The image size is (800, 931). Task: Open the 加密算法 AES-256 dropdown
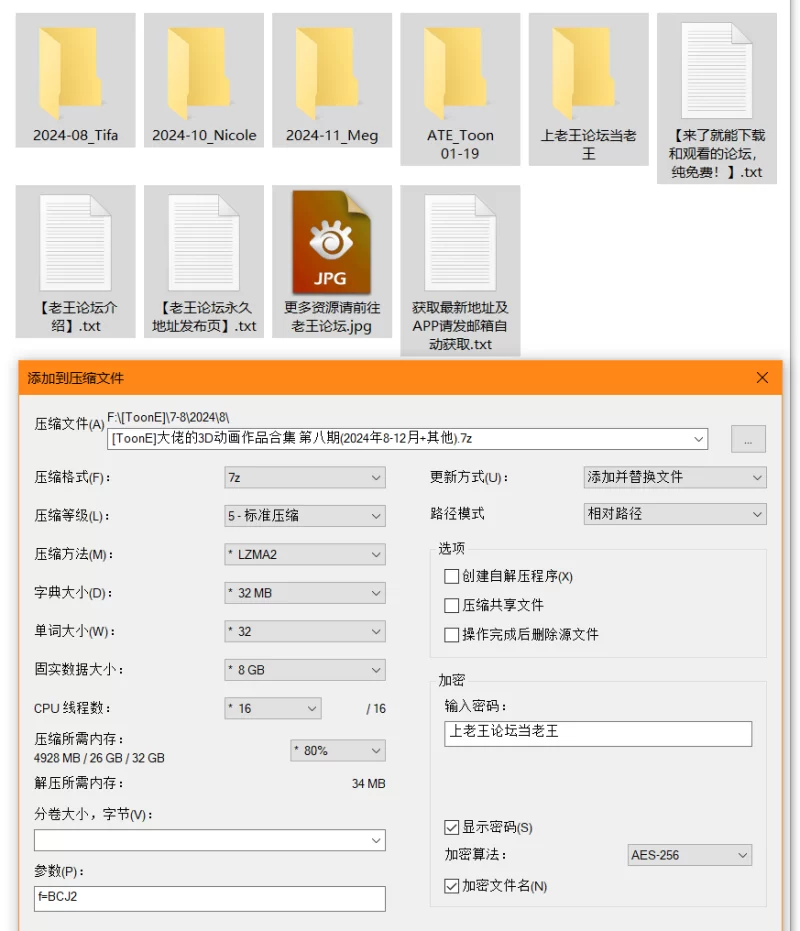[690, 855]
